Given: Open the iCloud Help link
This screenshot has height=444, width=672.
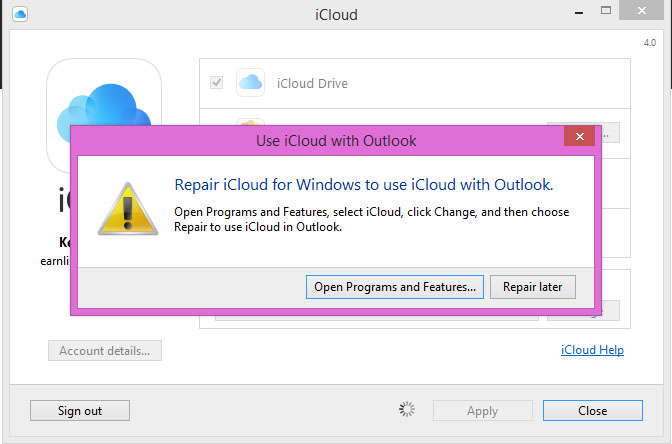Looking at the screenshot, I should pyautogui.click(x=593, y=350).
